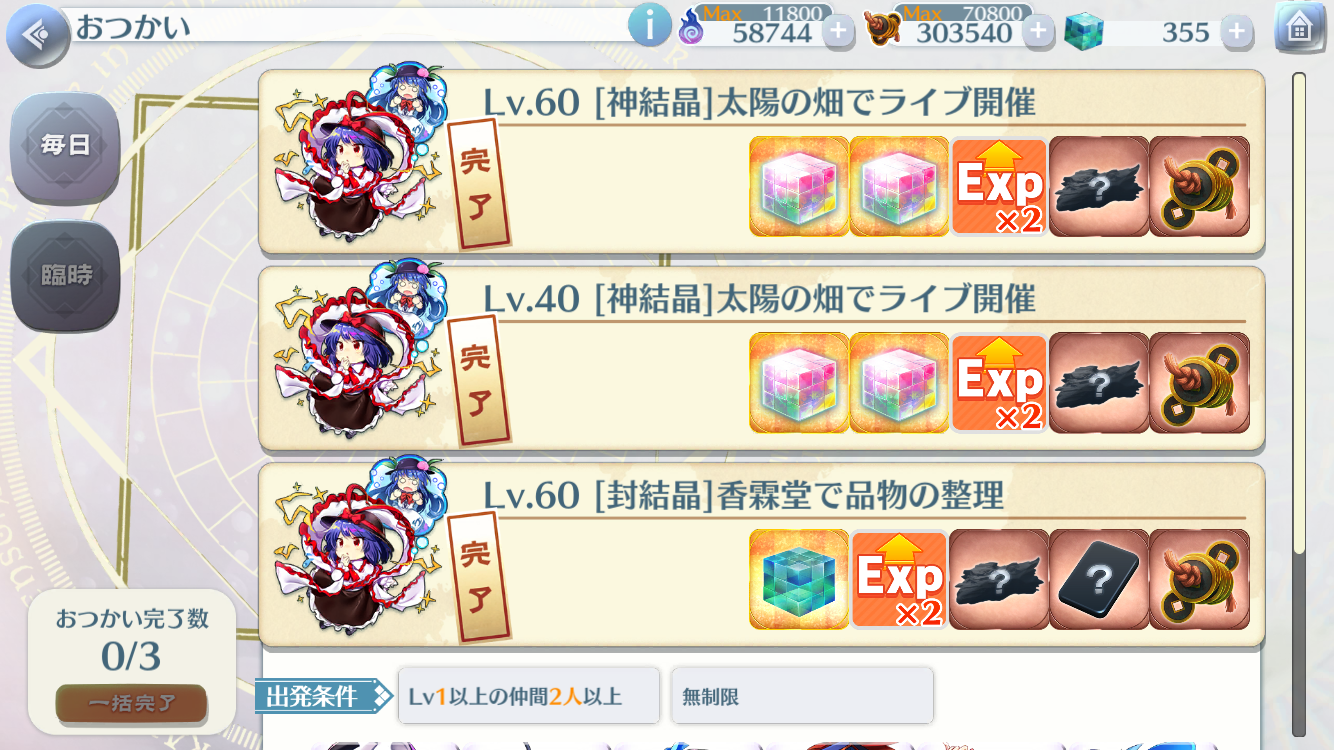This screenshot has width=1334, height=750.
Task: Add spirit points with plus button
Action: coord(838,32)
